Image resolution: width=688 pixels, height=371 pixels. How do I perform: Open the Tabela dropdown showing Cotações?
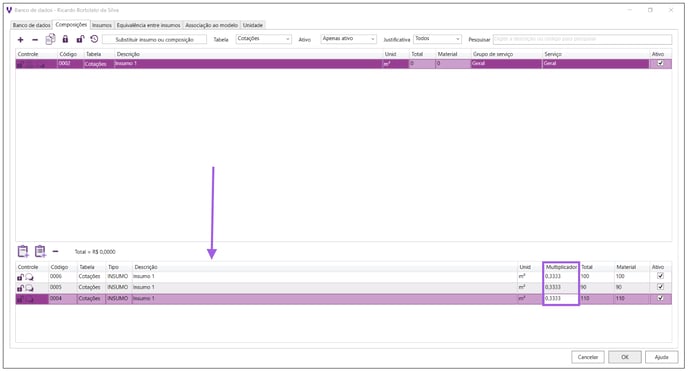[x=264, y=39]
